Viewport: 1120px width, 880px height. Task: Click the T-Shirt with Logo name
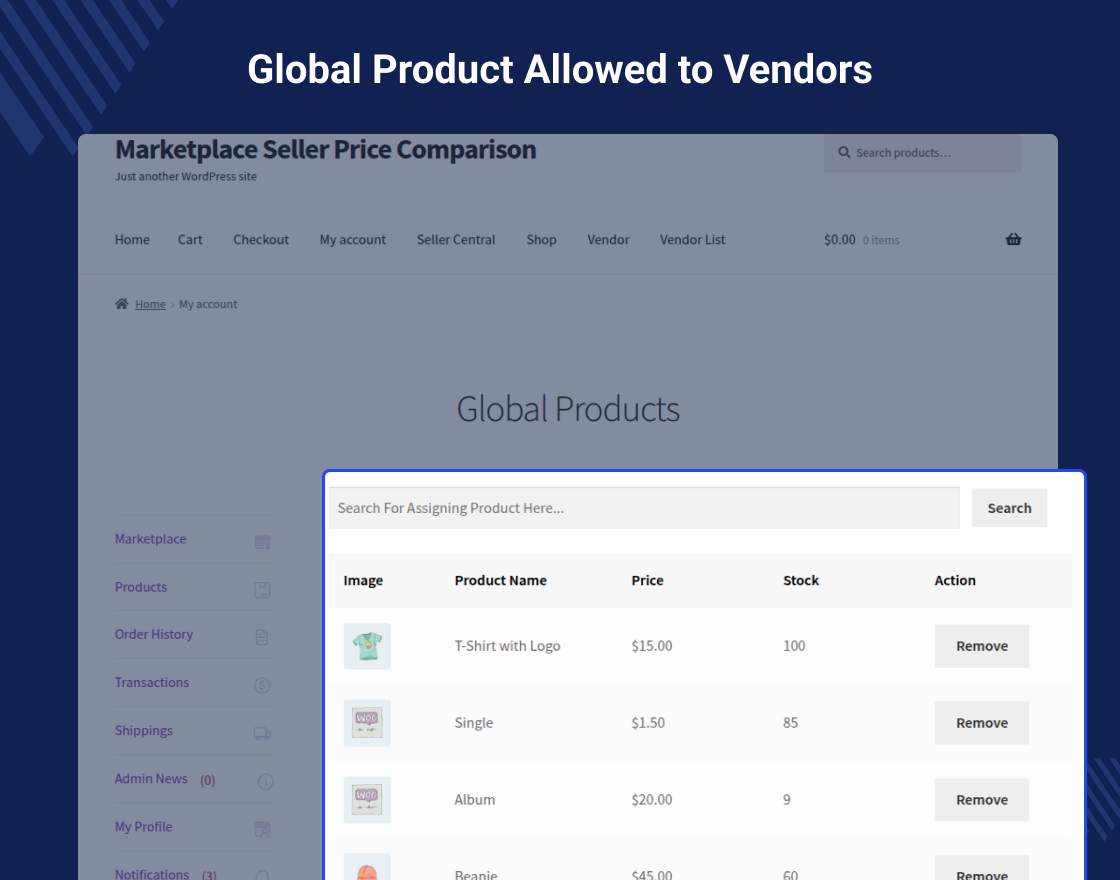(x=507, y=646)
